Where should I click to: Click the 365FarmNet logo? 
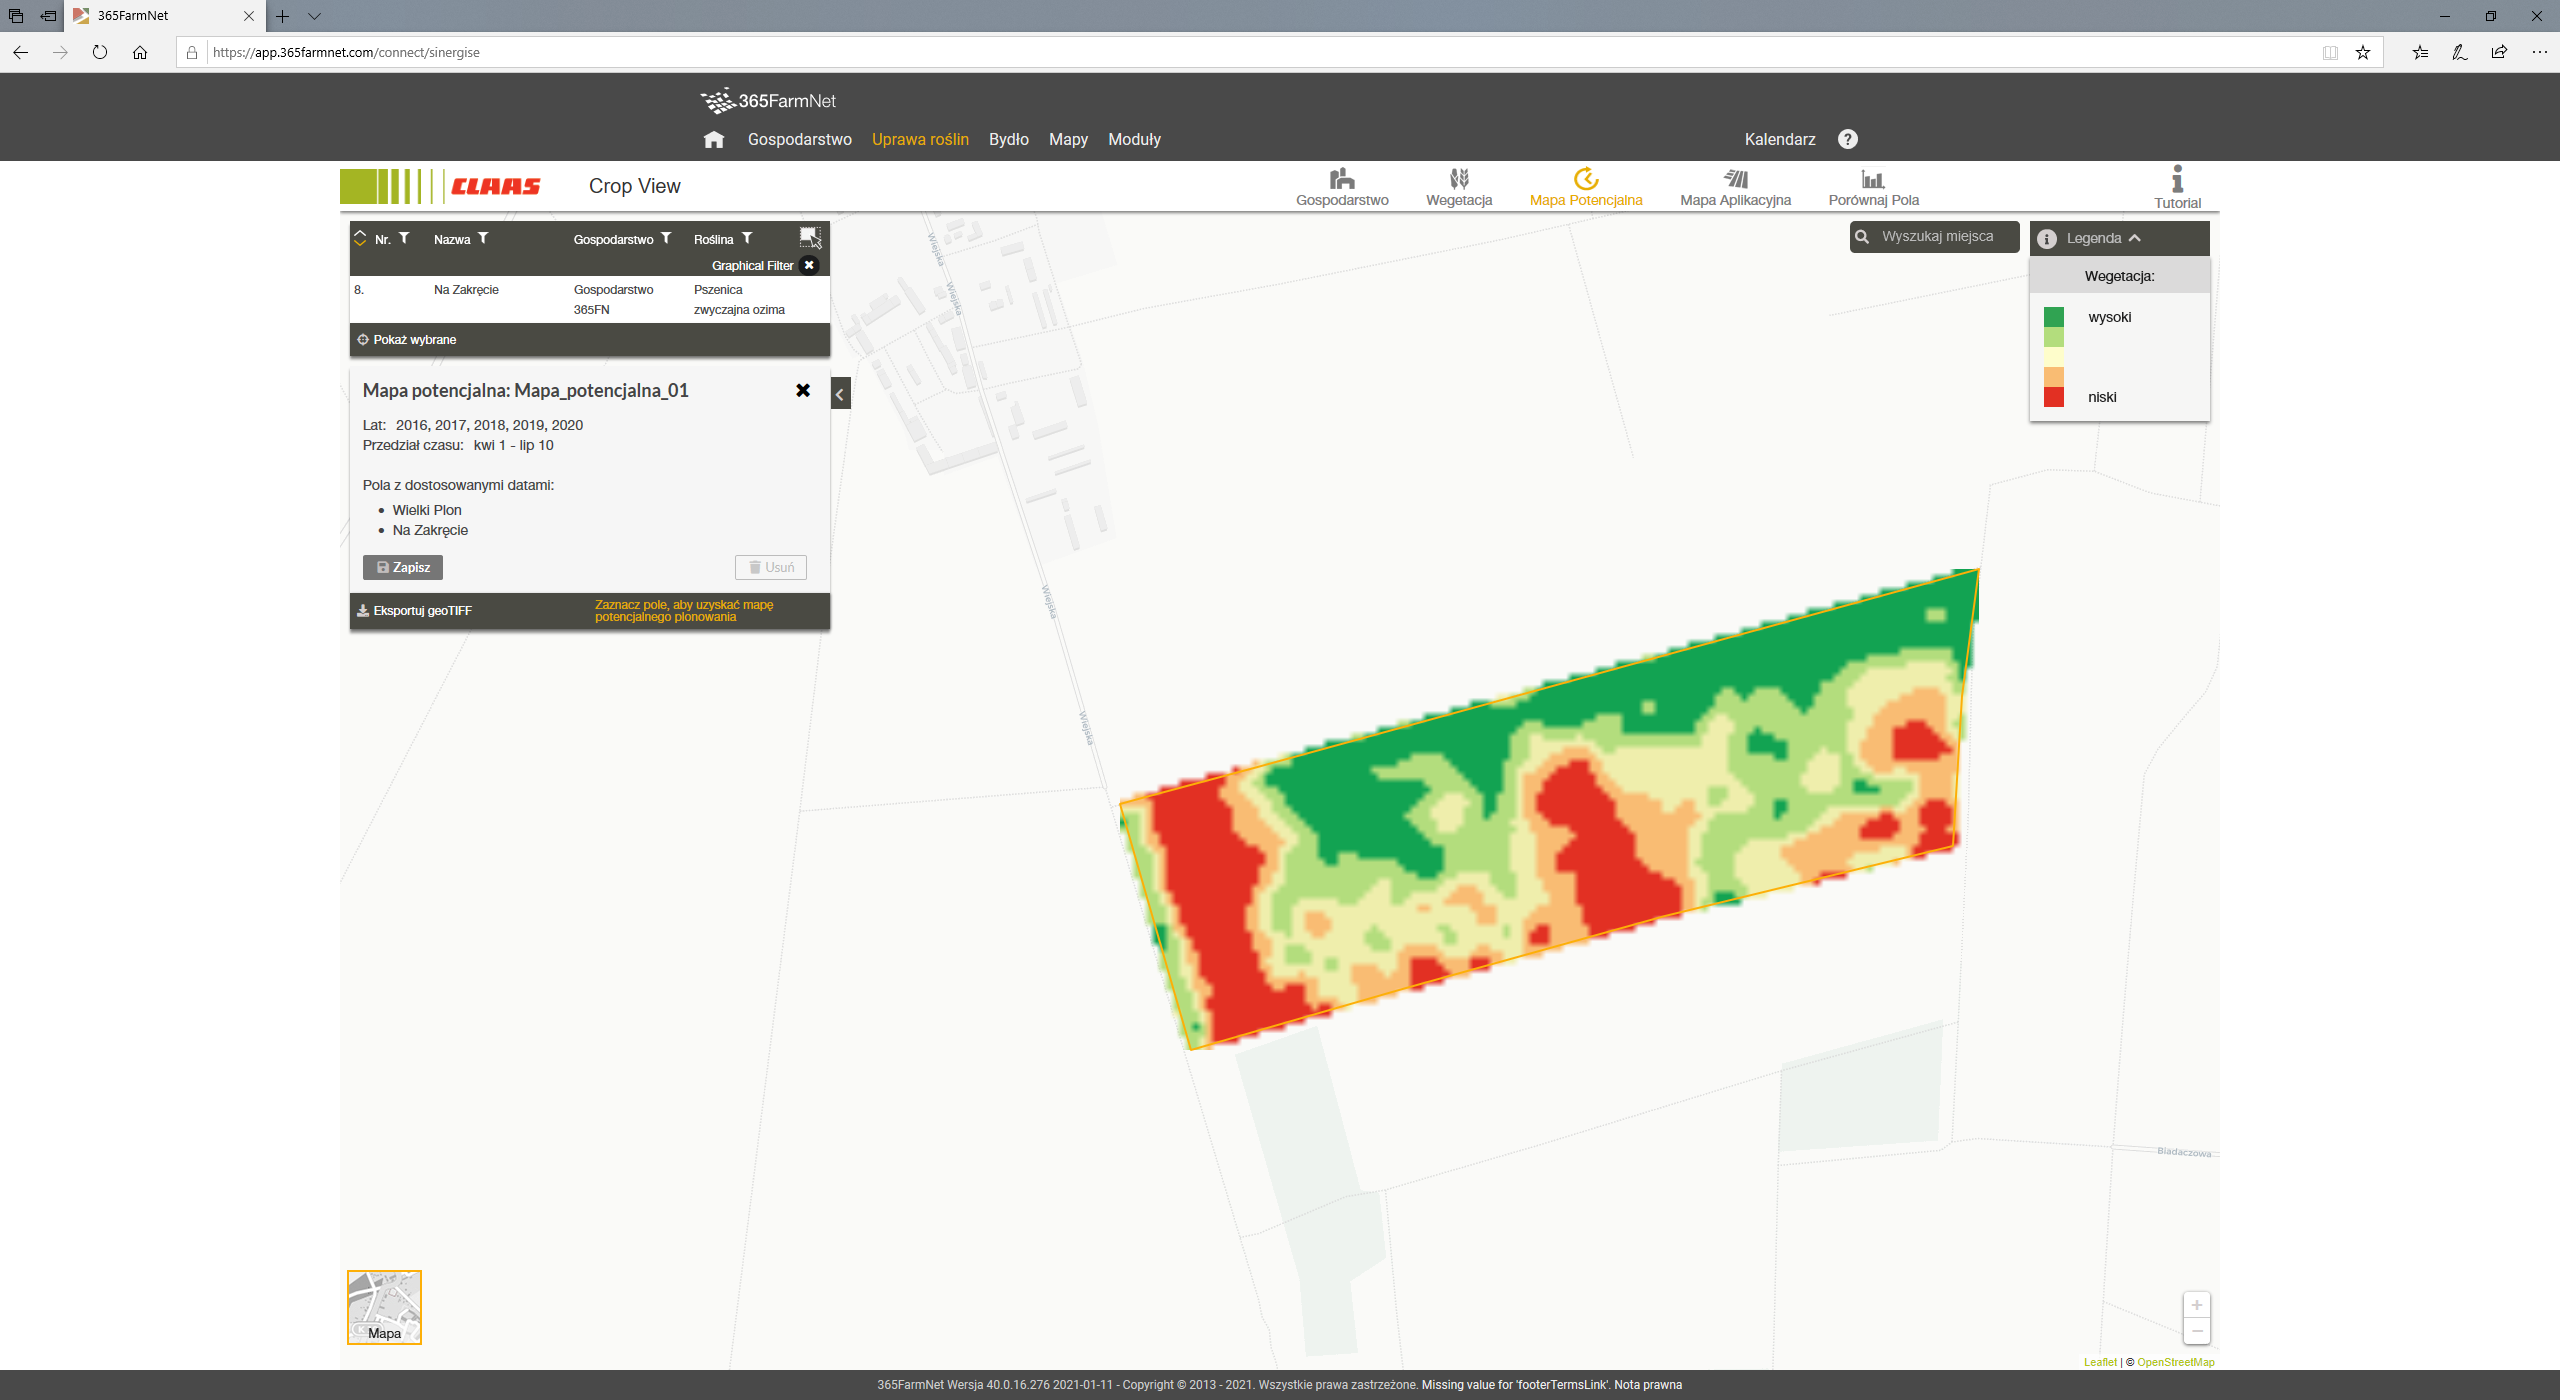[768, 101]
